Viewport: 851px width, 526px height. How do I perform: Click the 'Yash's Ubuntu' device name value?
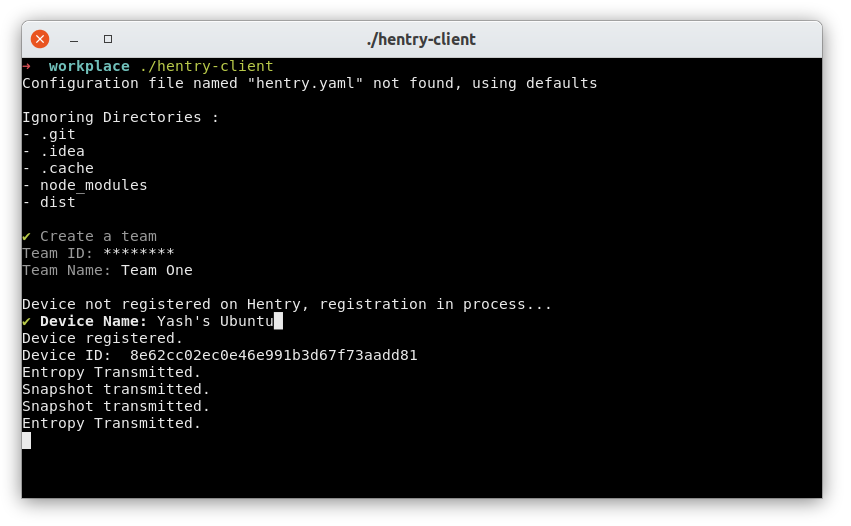coord(215,321)
